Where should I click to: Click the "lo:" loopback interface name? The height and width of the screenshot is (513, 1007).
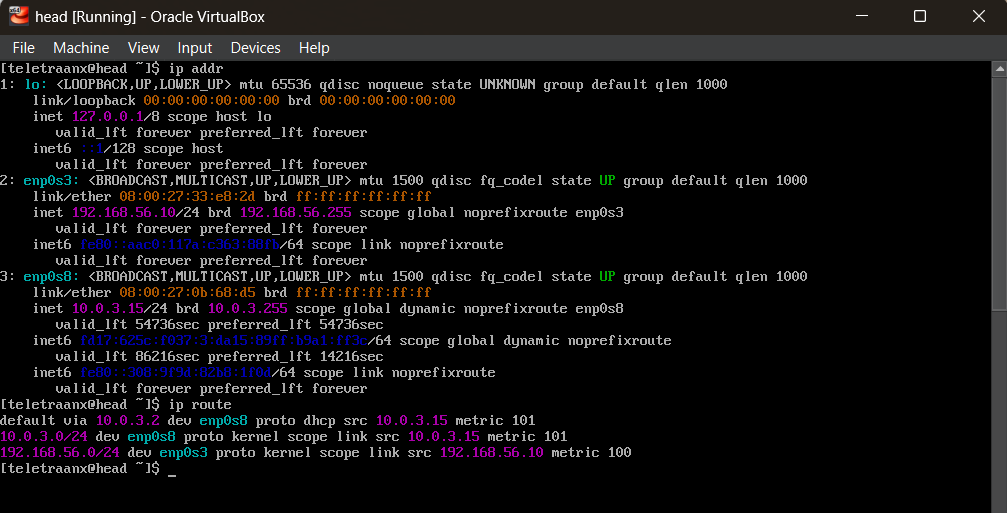coord(36,84)
